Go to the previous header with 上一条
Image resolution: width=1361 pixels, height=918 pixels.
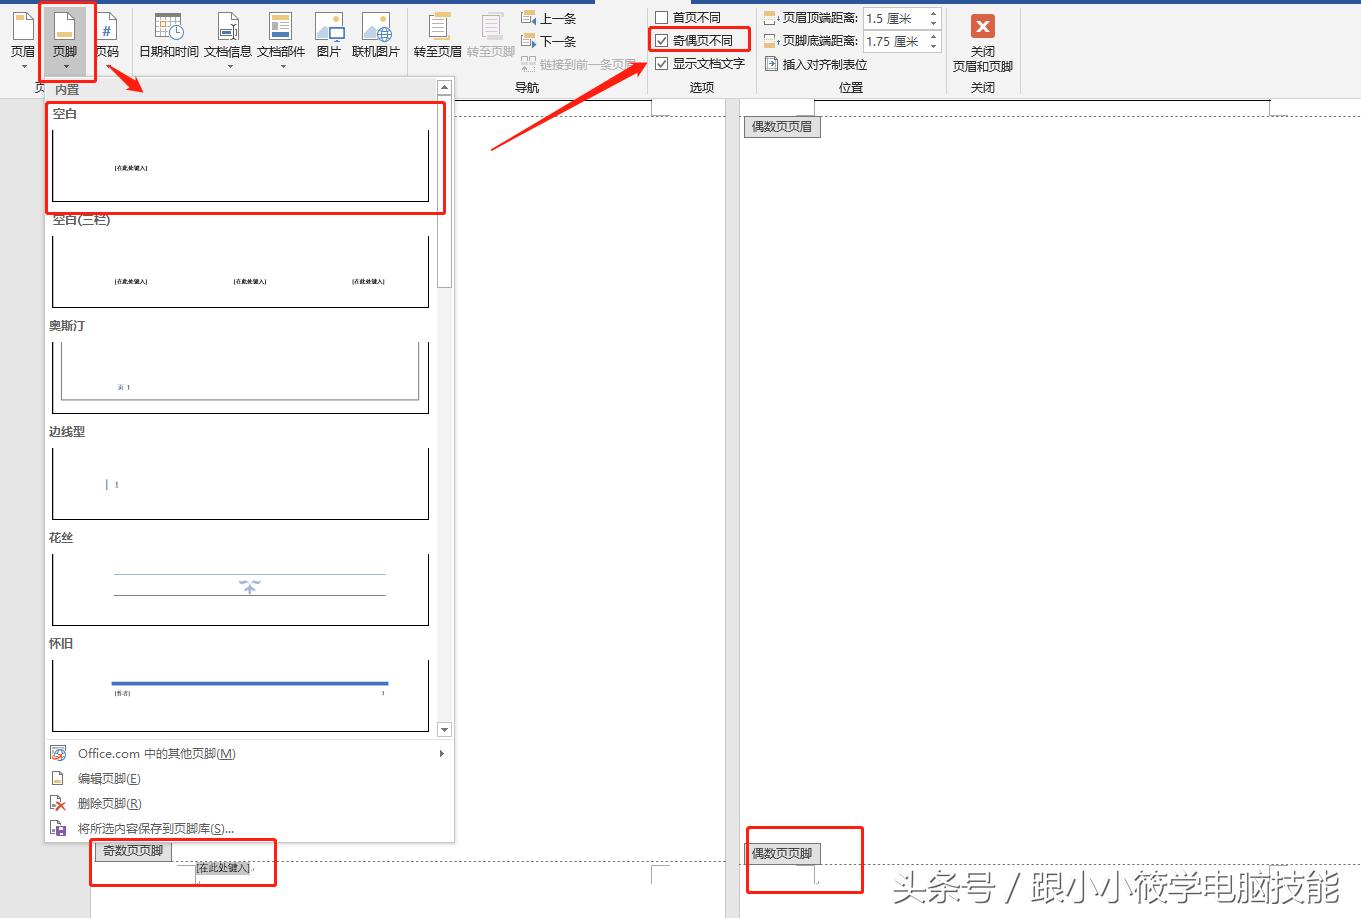point(550,17)
